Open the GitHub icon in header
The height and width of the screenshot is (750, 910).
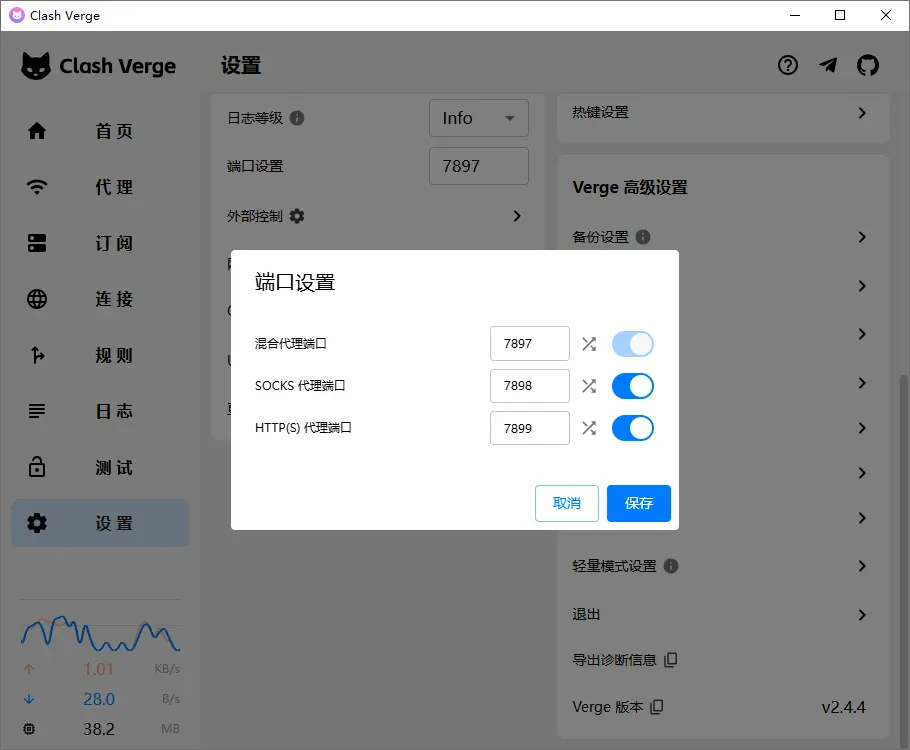[868, 65]
